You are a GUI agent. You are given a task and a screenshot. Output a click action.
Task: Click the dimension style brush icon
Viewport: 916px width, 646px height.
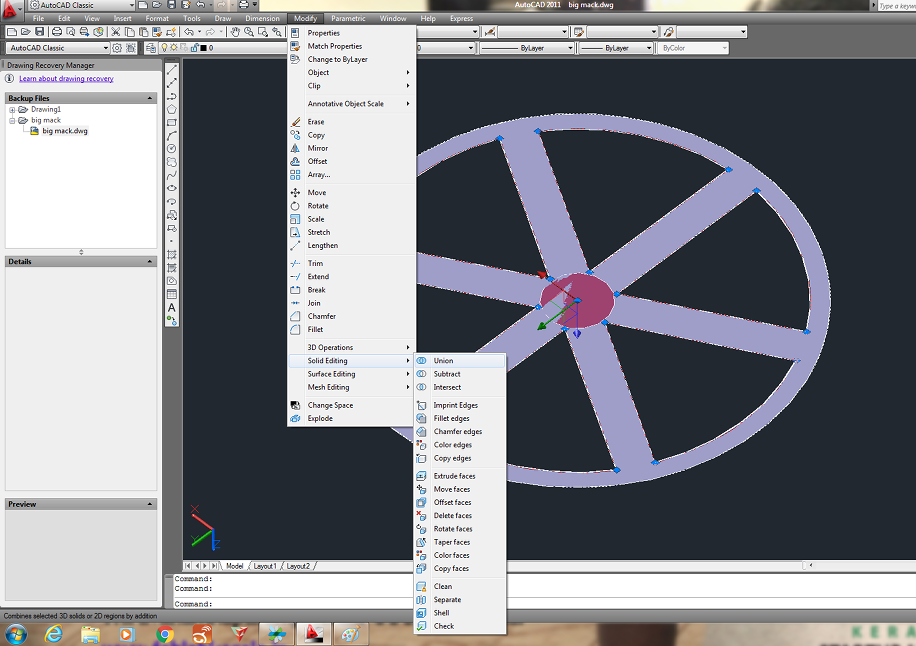coord(490,32)
